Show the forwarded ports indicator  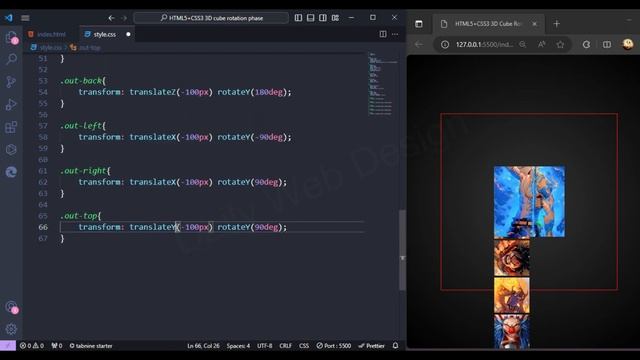point(57,346)
